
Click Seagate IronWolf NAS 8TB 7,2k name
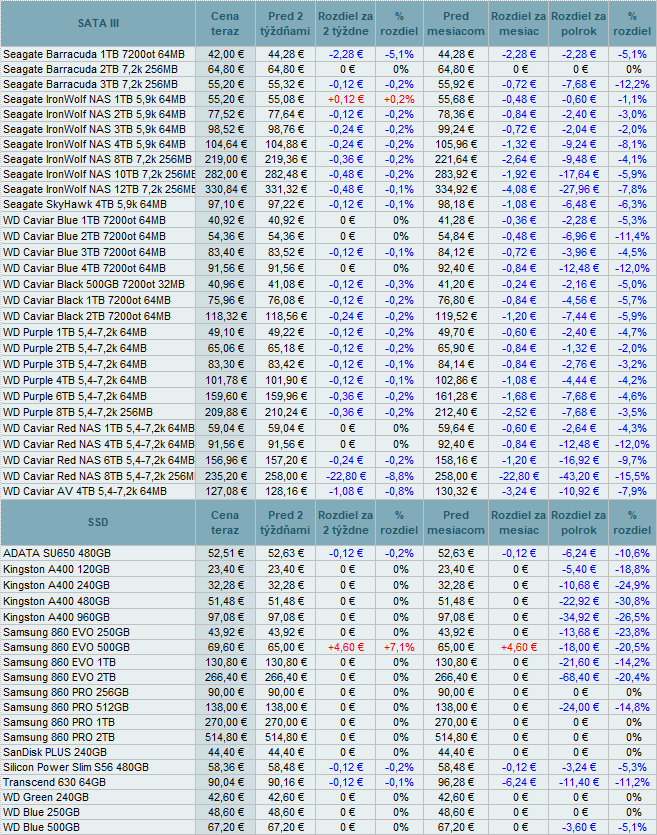(x=97, y=159)
